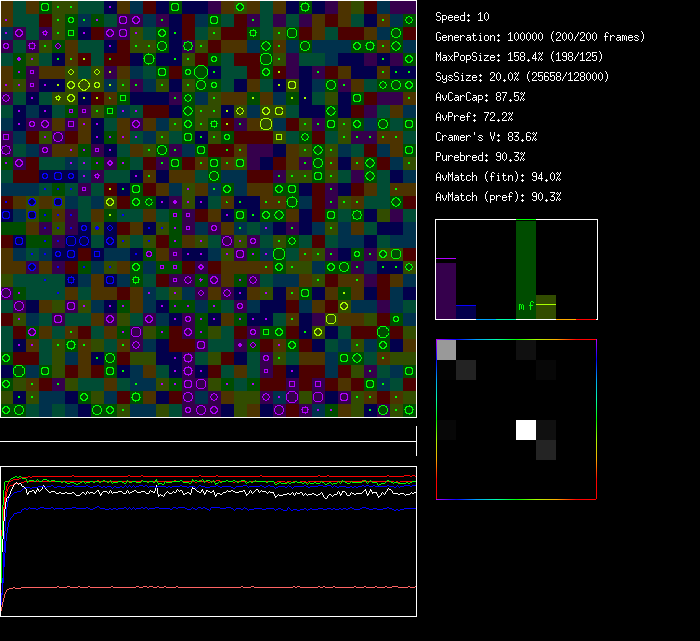This screenshot has height=641, width=700.
Task: Click the Purebred 90.3% label
Action: (480, 157)
